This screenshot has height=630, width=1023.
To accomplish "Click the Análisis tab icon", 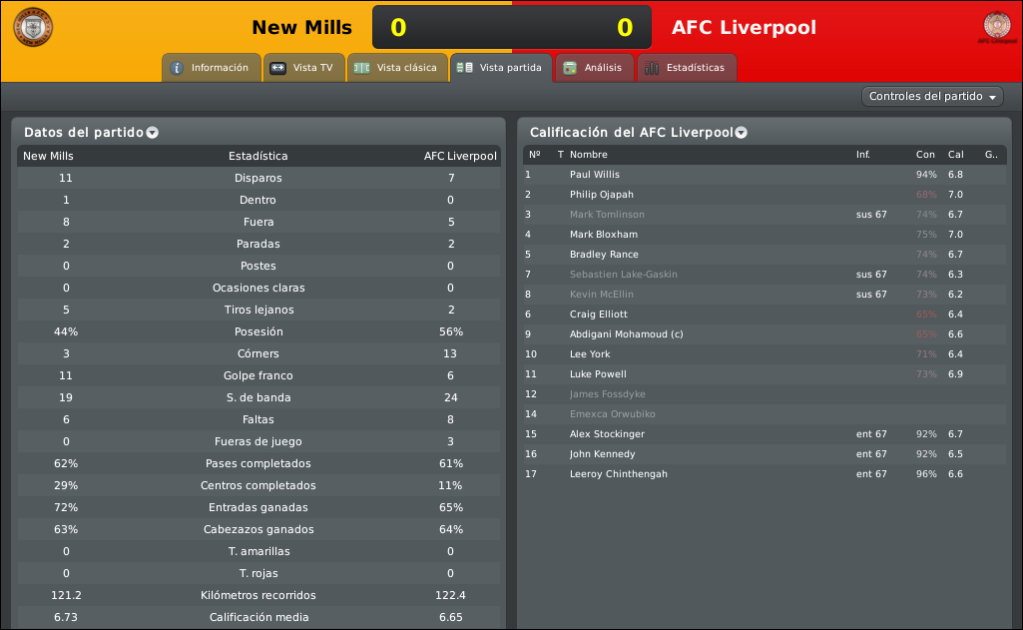I will tap(570, 68).
